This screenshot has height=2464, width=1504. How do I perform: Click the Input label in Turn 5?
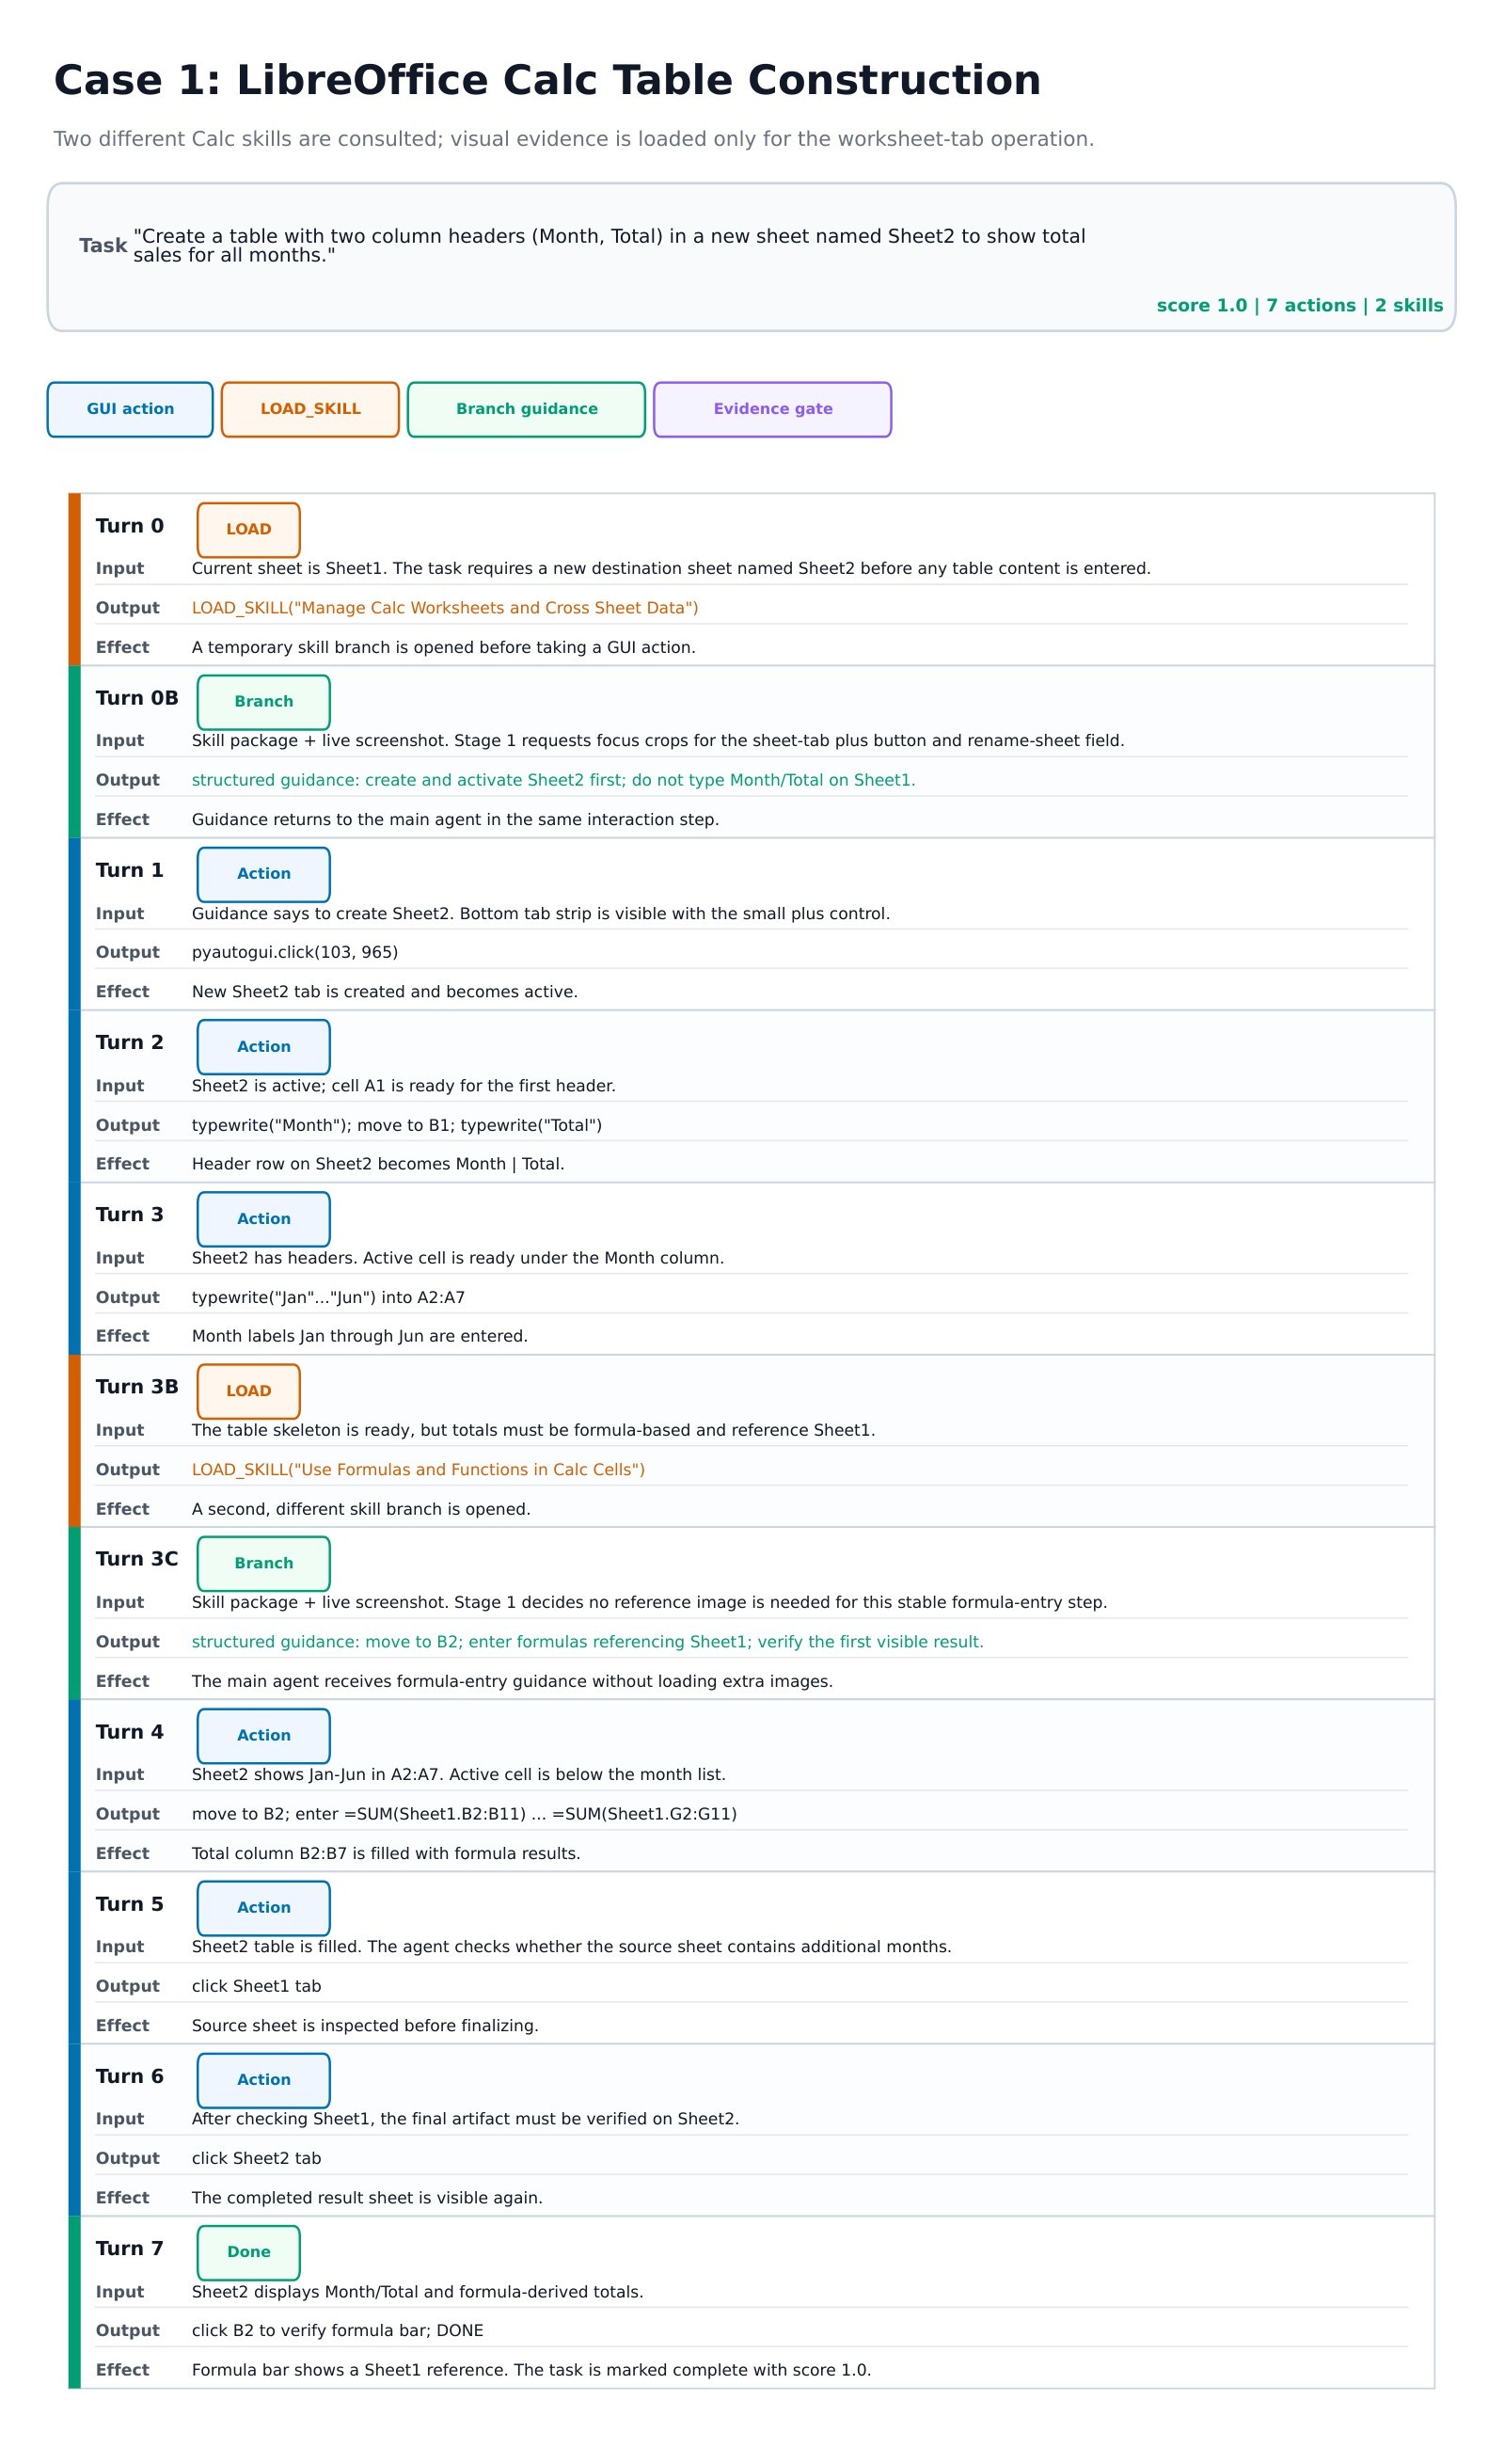pos(119,1947)
